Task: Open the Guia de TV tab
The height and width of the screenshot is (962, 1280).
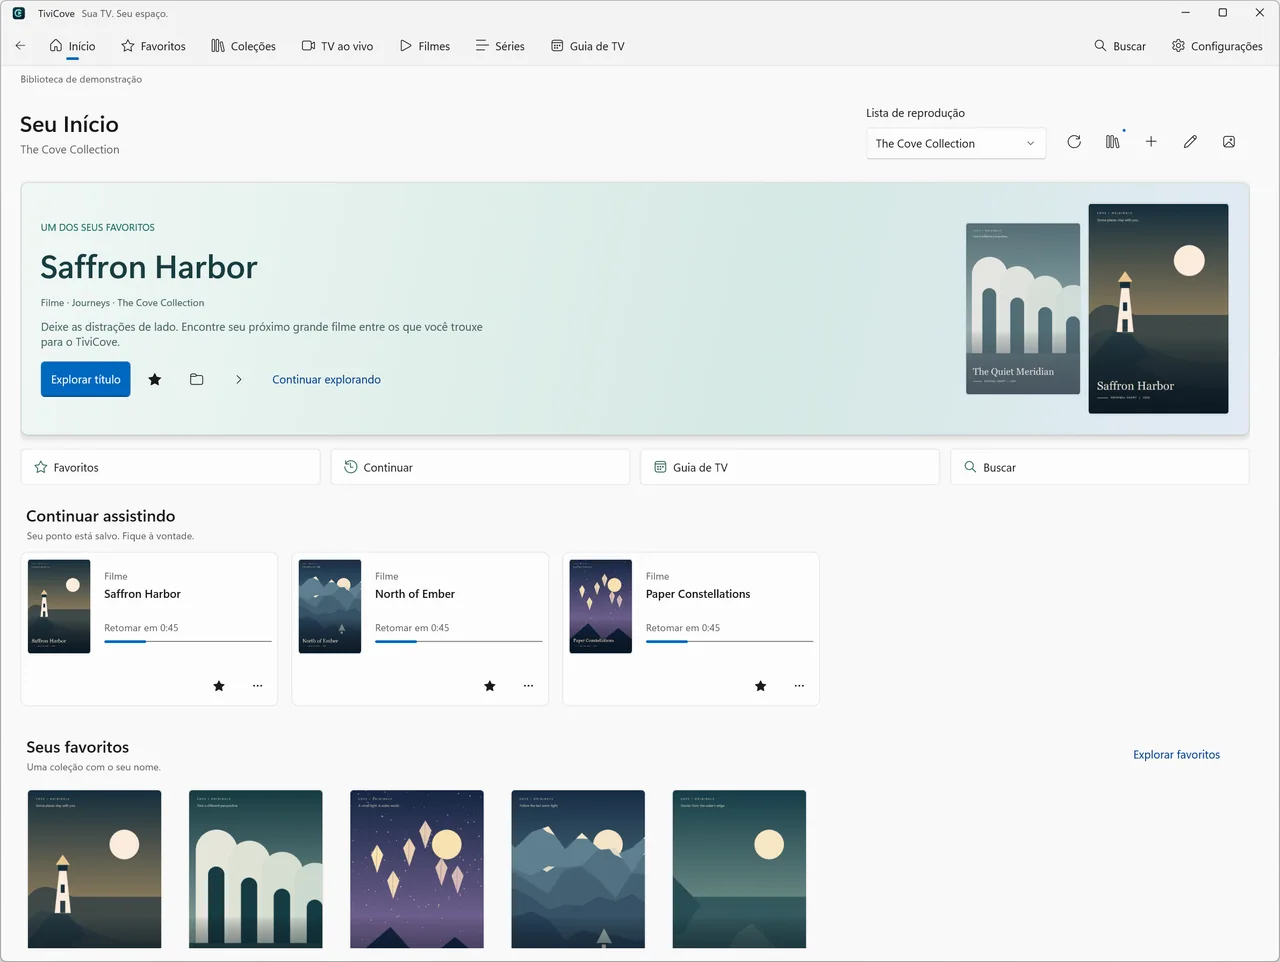Action: click(588, 46)
